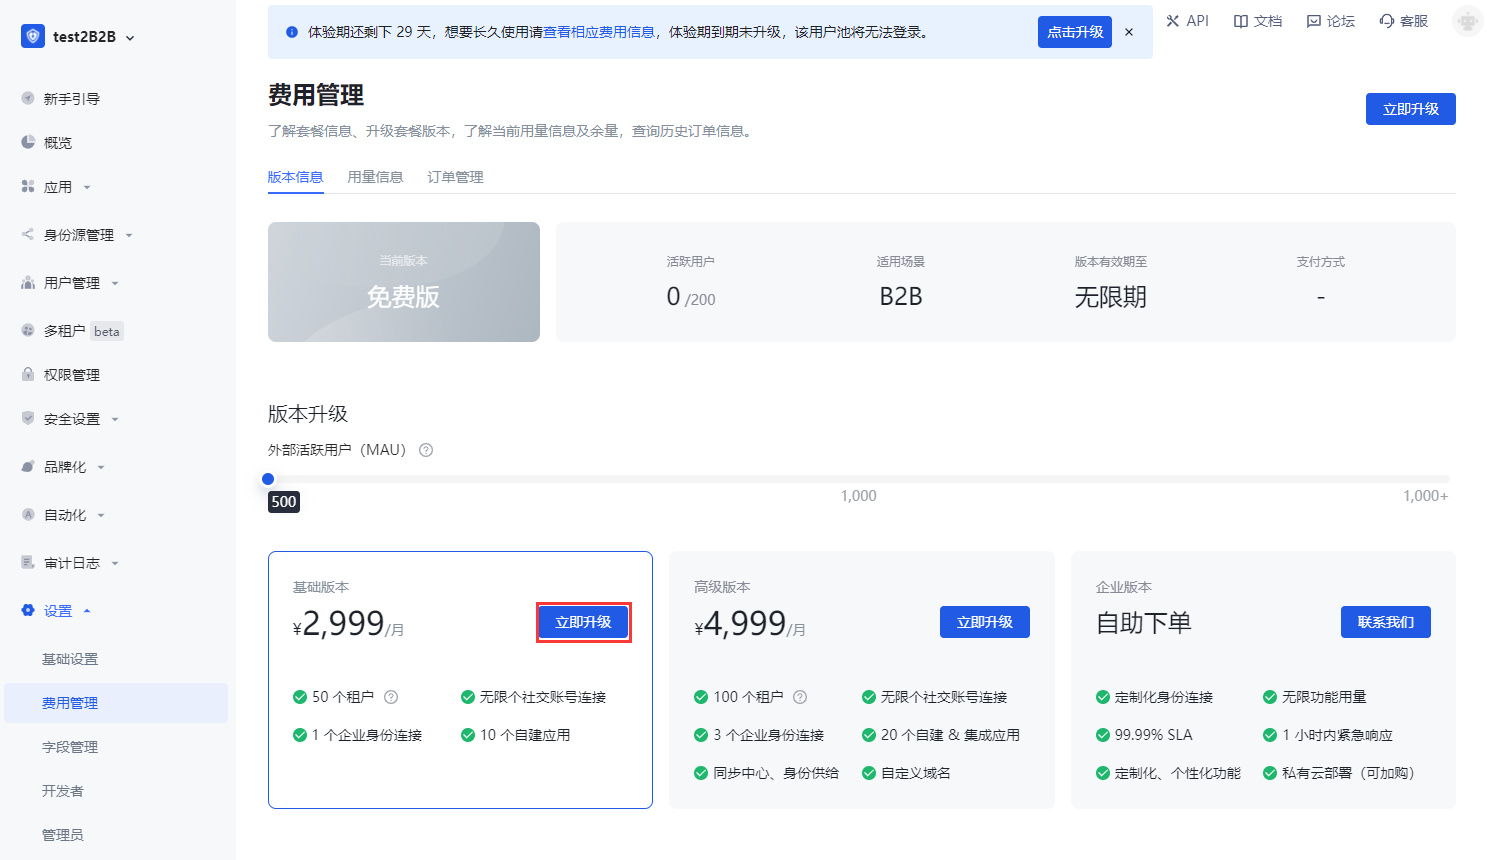Click the API tools icon in header
The image size is (1487, 860).
(1173, 21)
